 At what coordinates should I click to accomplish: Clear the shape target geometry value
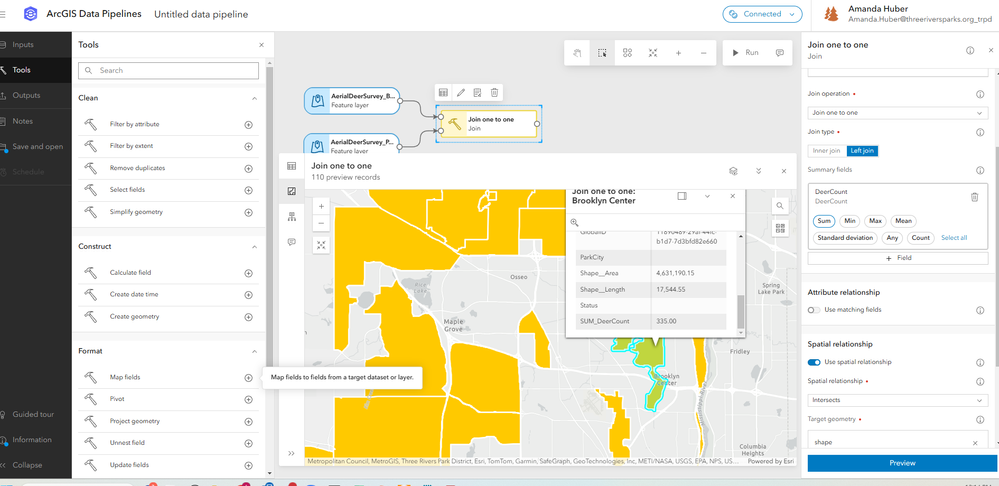975,443
